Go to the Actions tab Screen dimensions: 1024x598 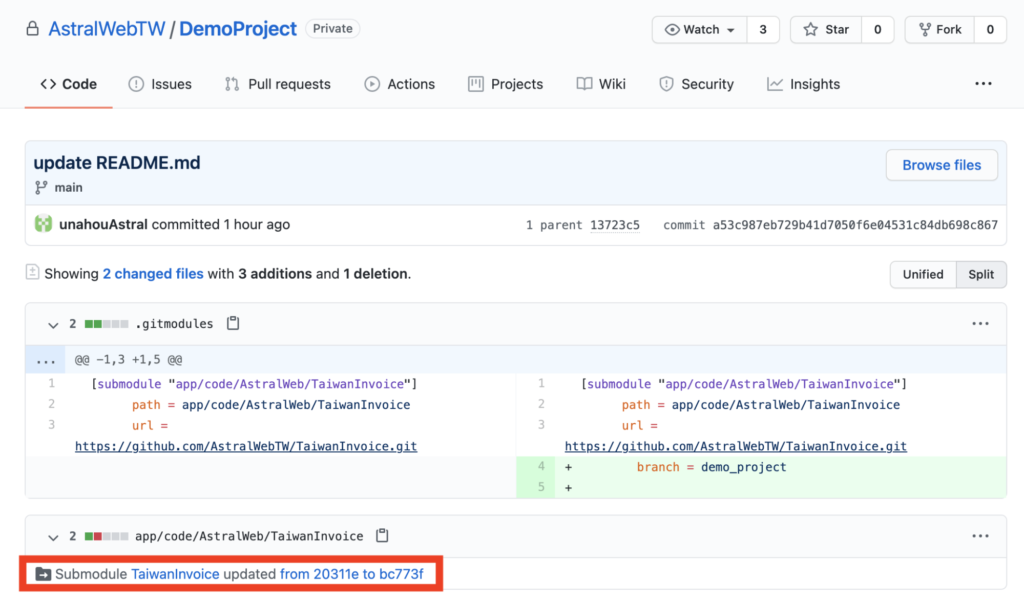400,84
